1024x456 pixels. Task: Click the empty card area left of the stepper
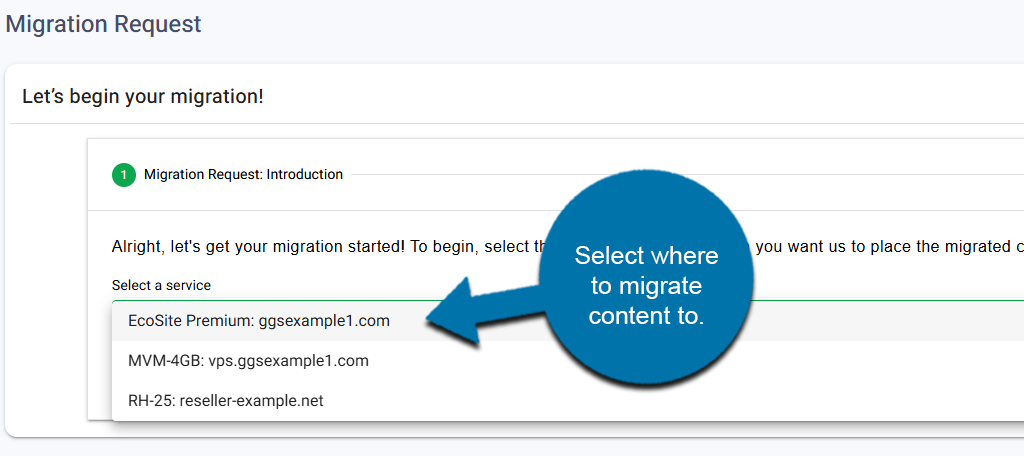(x=48, y=280)
